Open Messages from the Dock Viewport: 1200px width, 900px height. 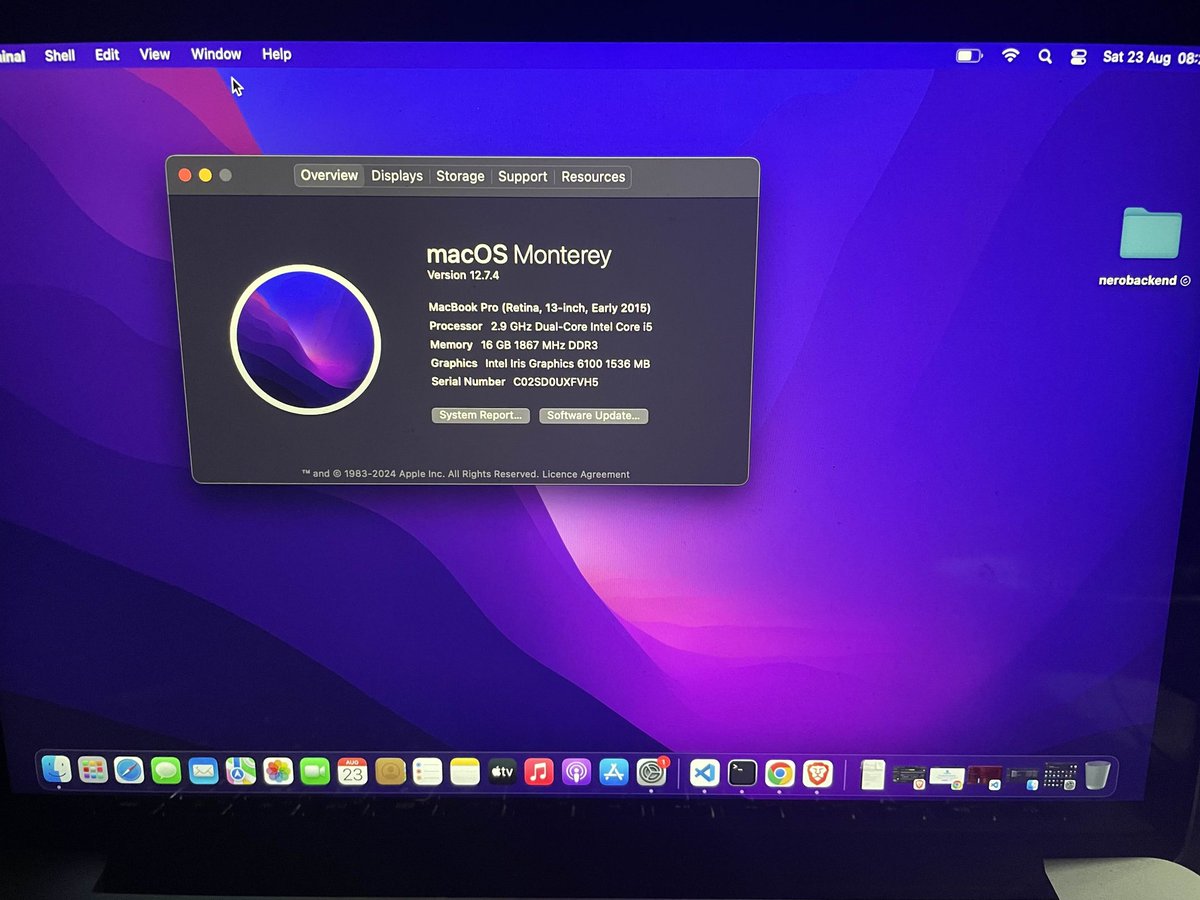(166, 770)
